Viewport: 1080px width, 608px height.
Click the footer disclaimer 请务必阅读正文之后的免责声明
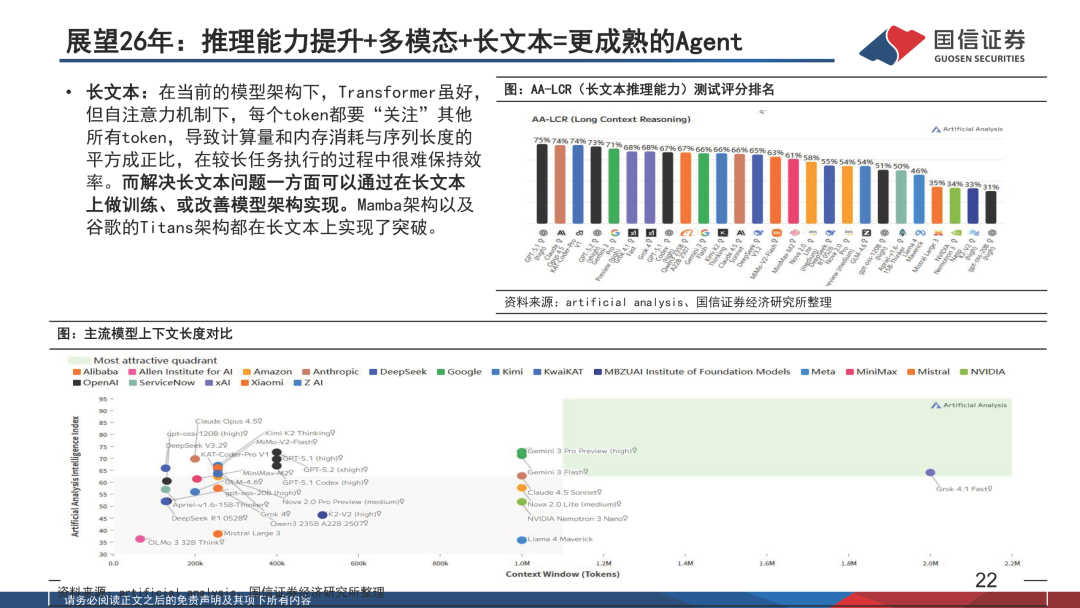click(187, 601)
